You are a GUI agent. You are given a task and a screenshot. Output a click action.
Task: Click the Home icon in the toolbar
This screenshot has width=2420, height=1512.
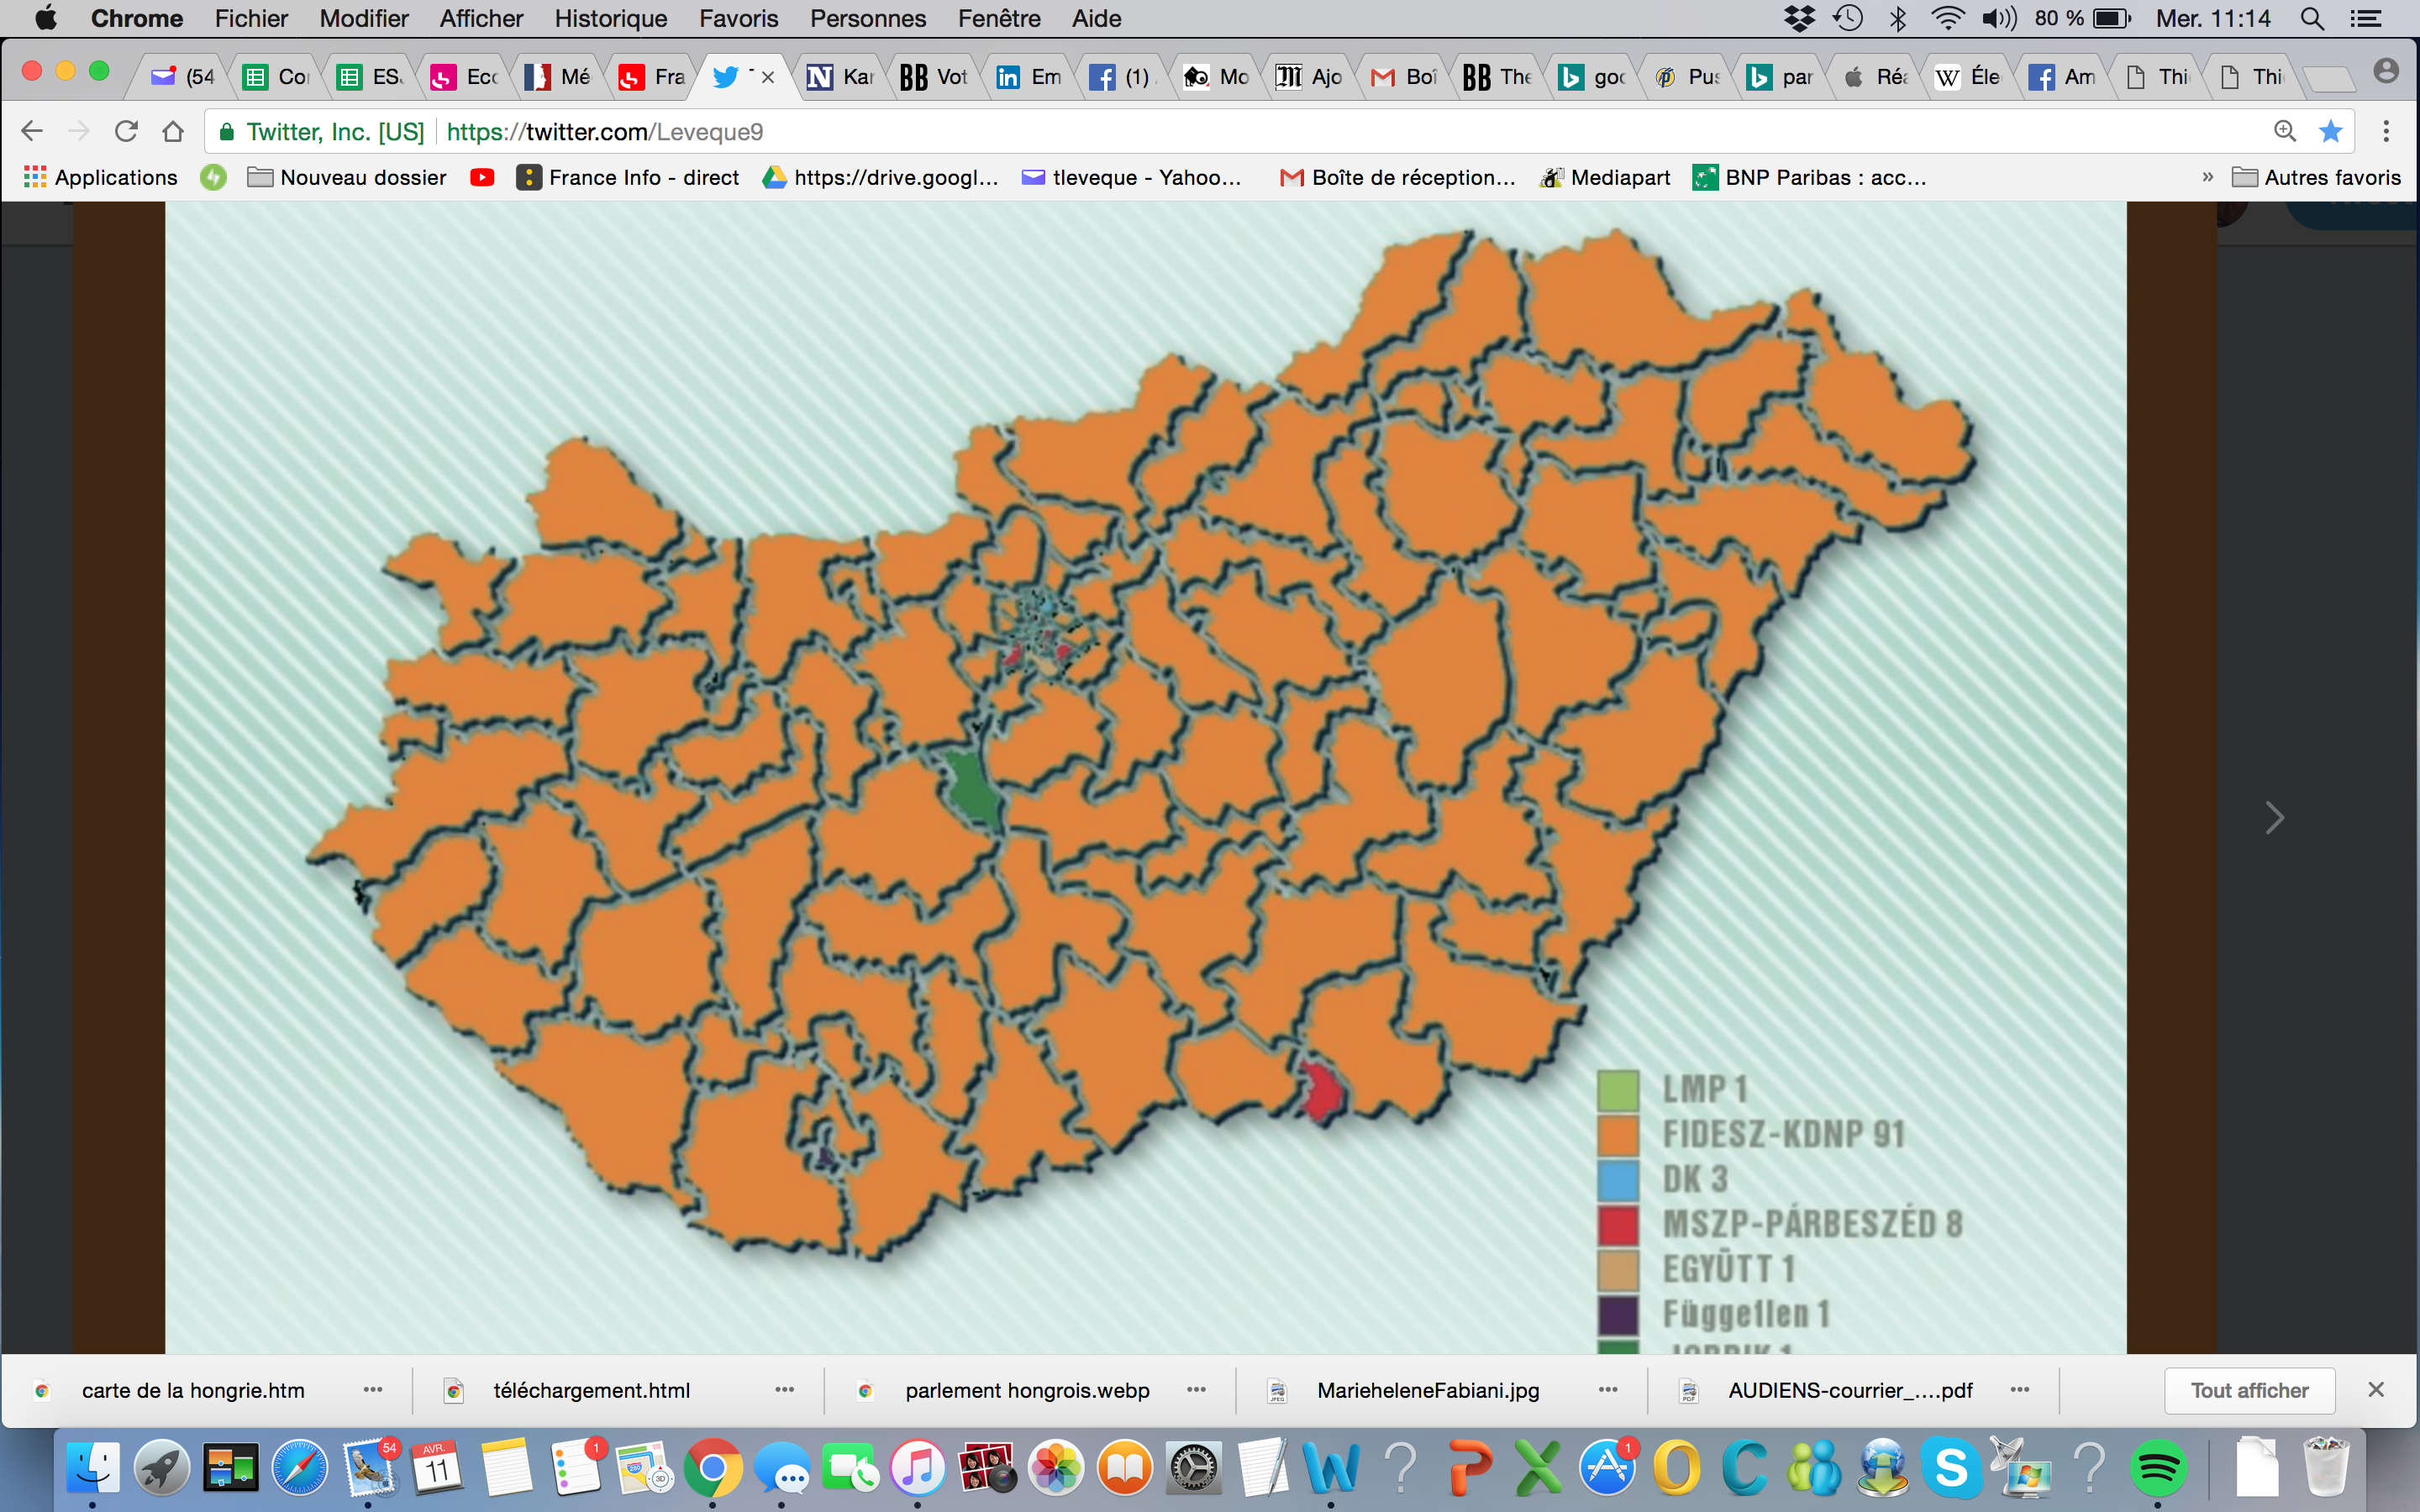[x=173, y=131]
